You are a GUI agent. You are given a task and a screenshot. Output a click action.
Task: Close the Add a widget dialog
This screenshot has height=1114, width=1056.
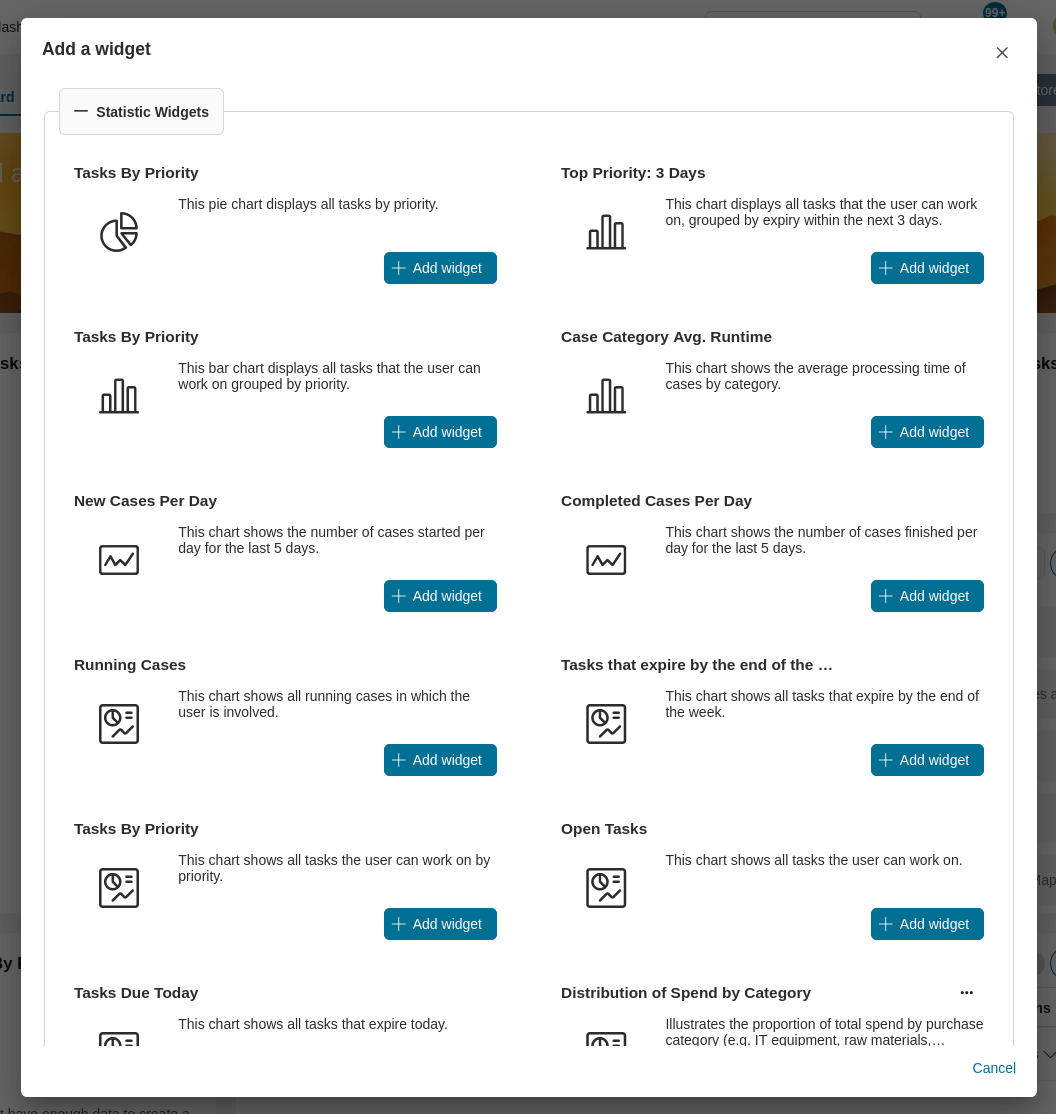click(1002, 53)
